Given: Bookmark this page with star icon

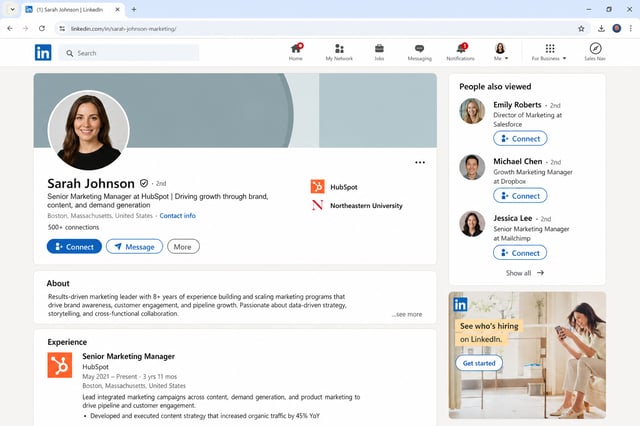Looking at the screenshot, I should 581,29.
